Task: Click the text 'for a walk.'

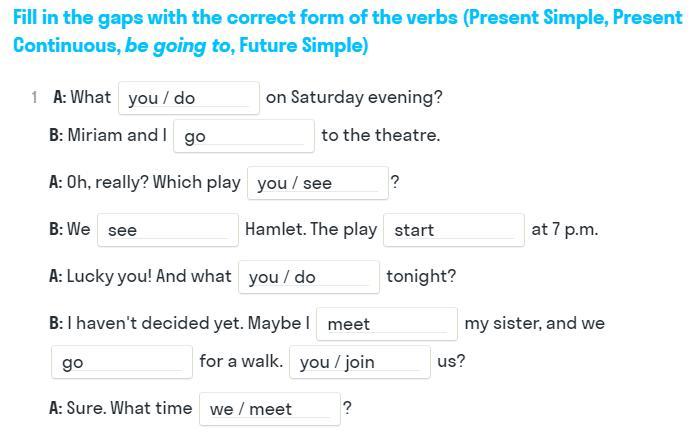Action: click(x=240, y=361)
